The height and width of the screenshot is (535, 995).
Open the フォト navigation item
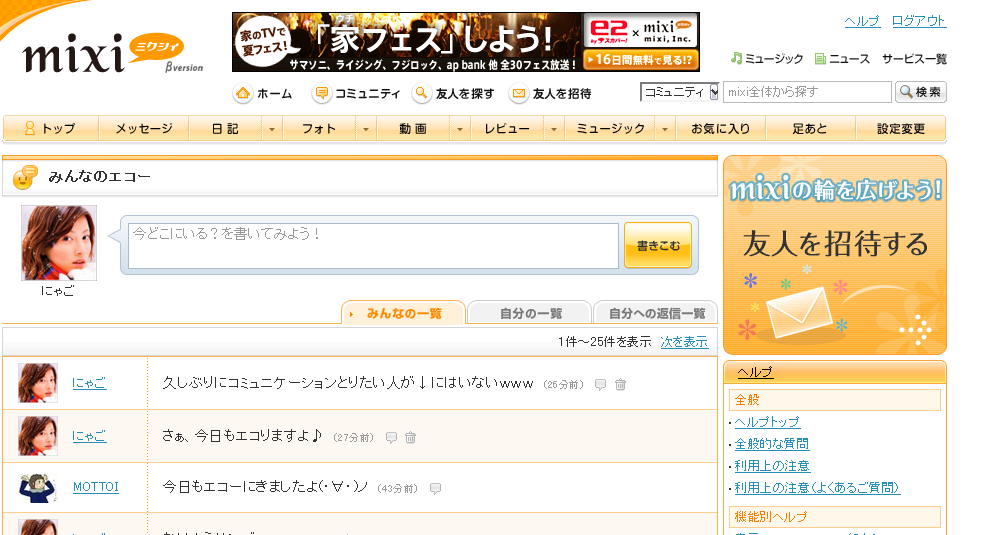(x=319, y=129)
